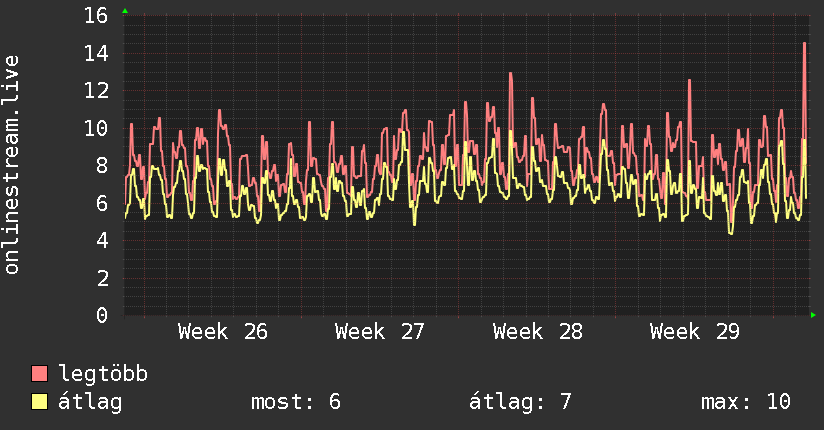
Task: Click the 8 y-axis tick label
Action: [x=102, y=165]
